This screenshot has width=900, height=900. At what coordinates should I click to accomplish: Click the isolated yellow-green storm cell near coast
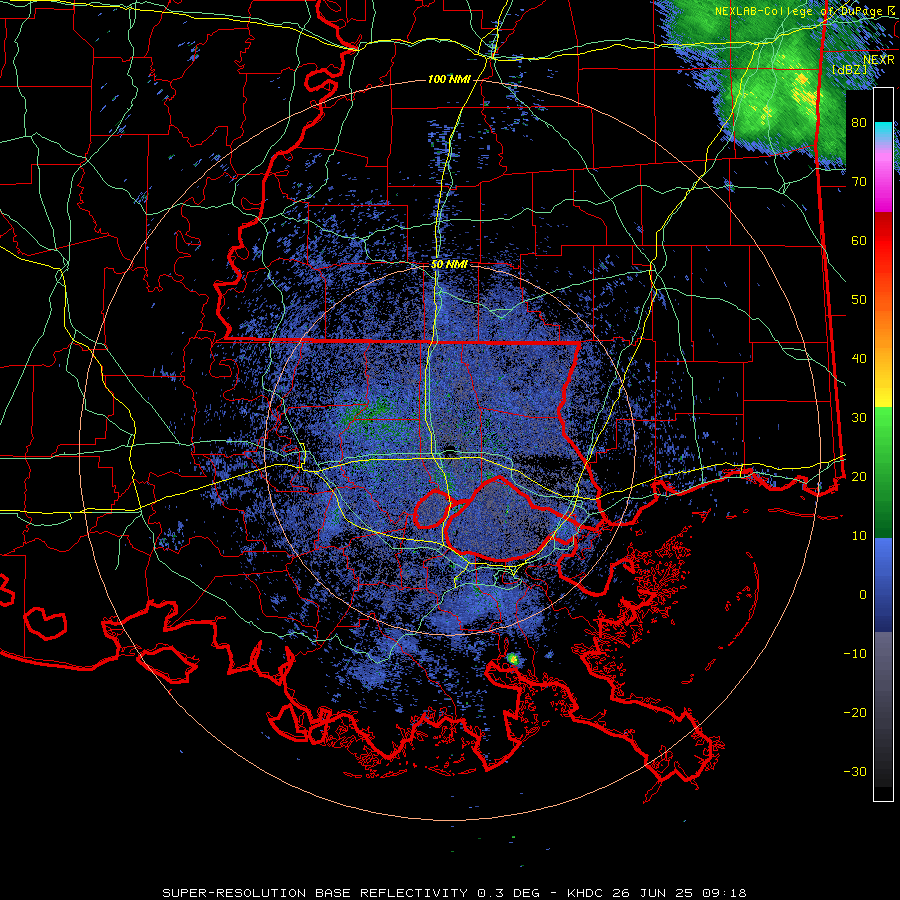click(513, 660)
